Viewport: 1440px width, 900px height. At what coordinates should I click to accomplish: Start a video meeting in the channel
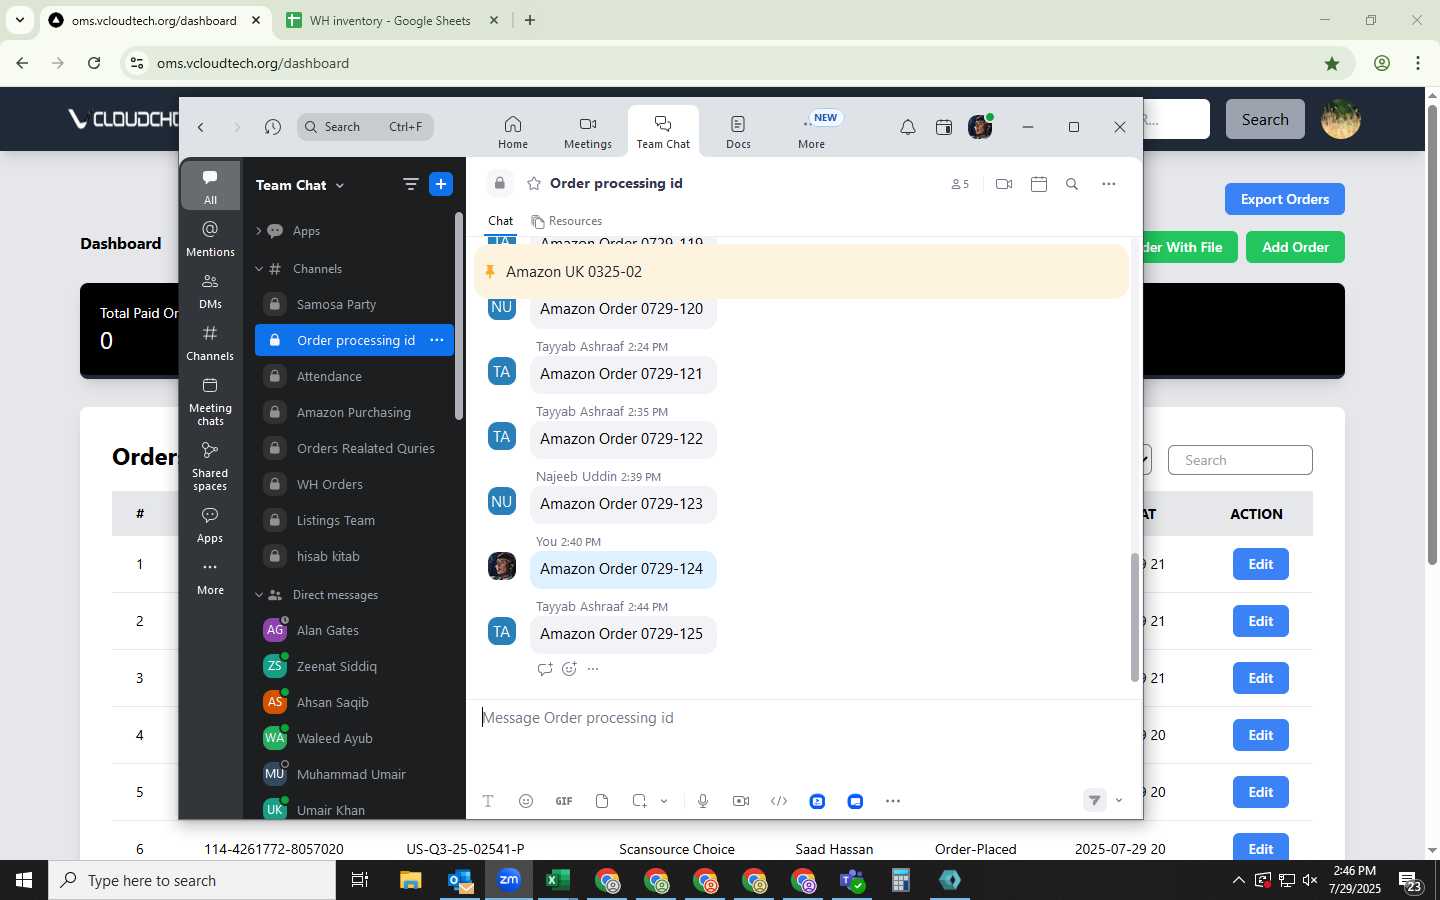[x=1004, y=184]
